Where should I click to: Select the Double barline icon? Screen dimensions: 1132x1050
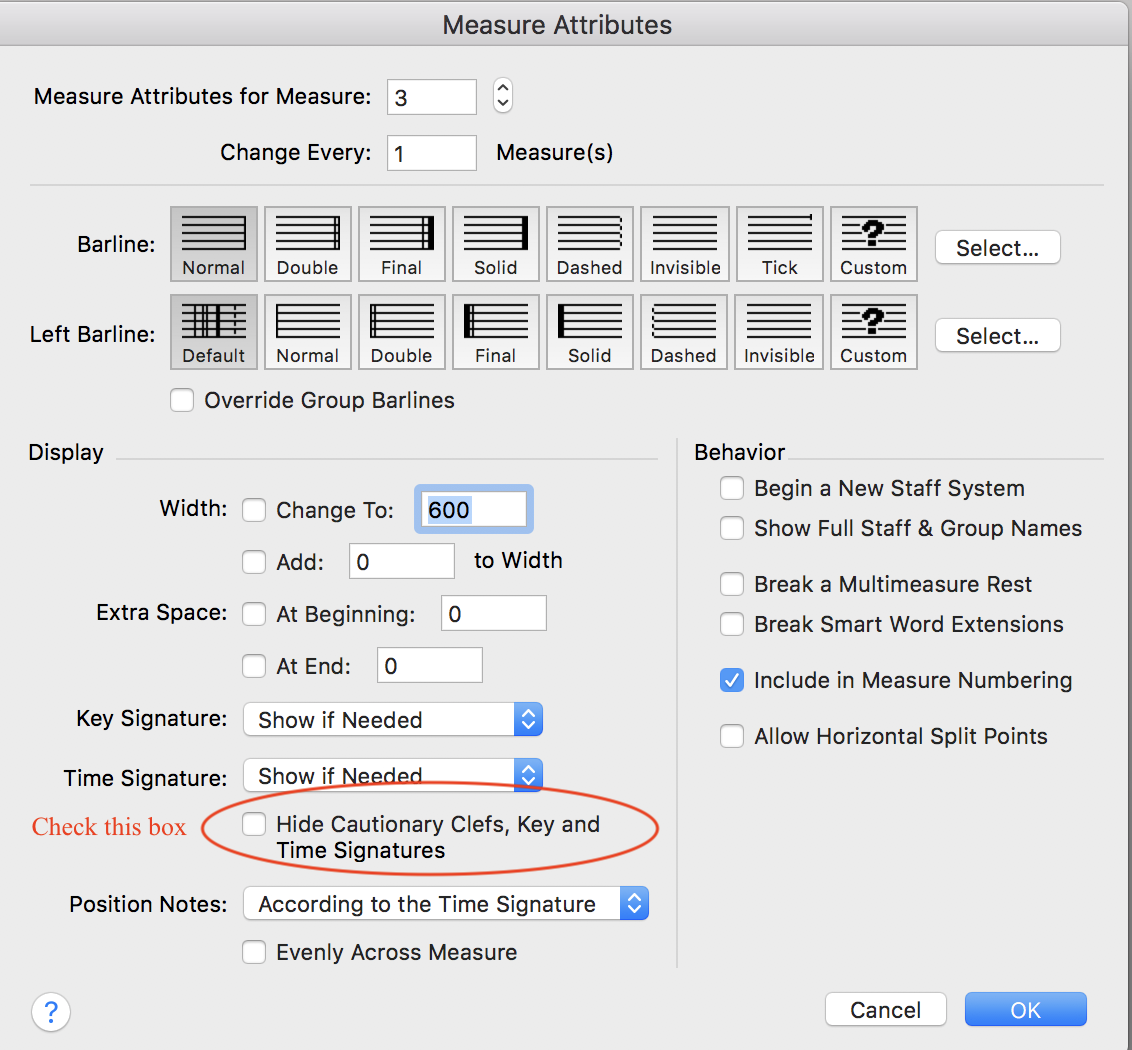[x=307, y=243]
